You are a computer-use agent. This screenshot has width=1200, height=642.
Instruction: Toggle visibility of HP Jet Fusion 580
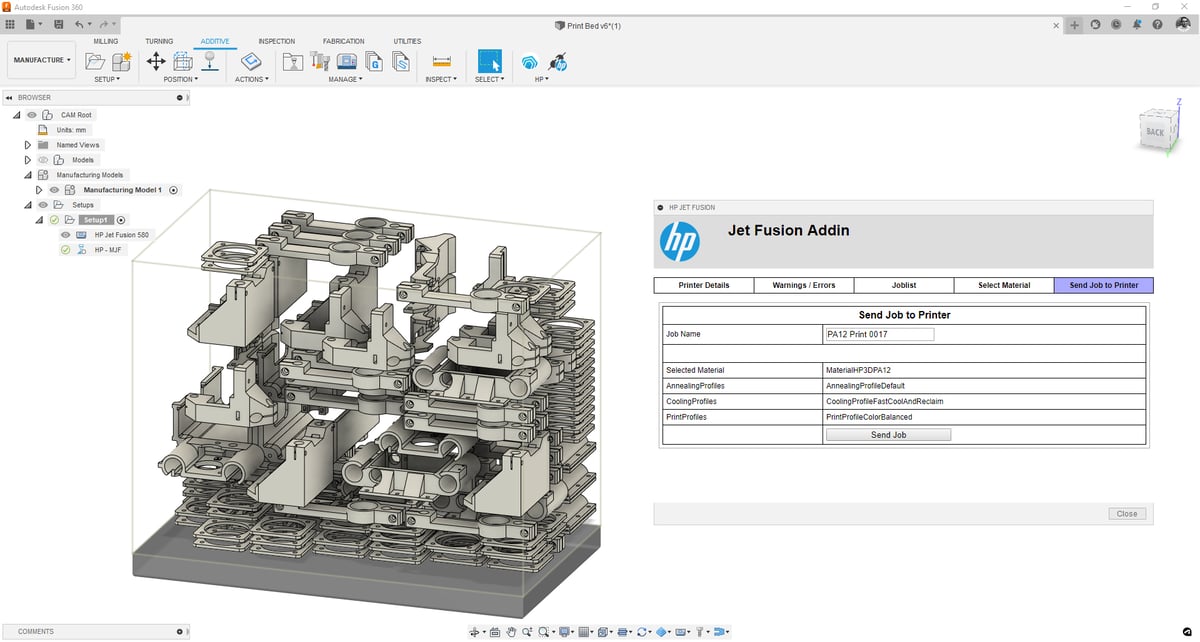point(65,235)
